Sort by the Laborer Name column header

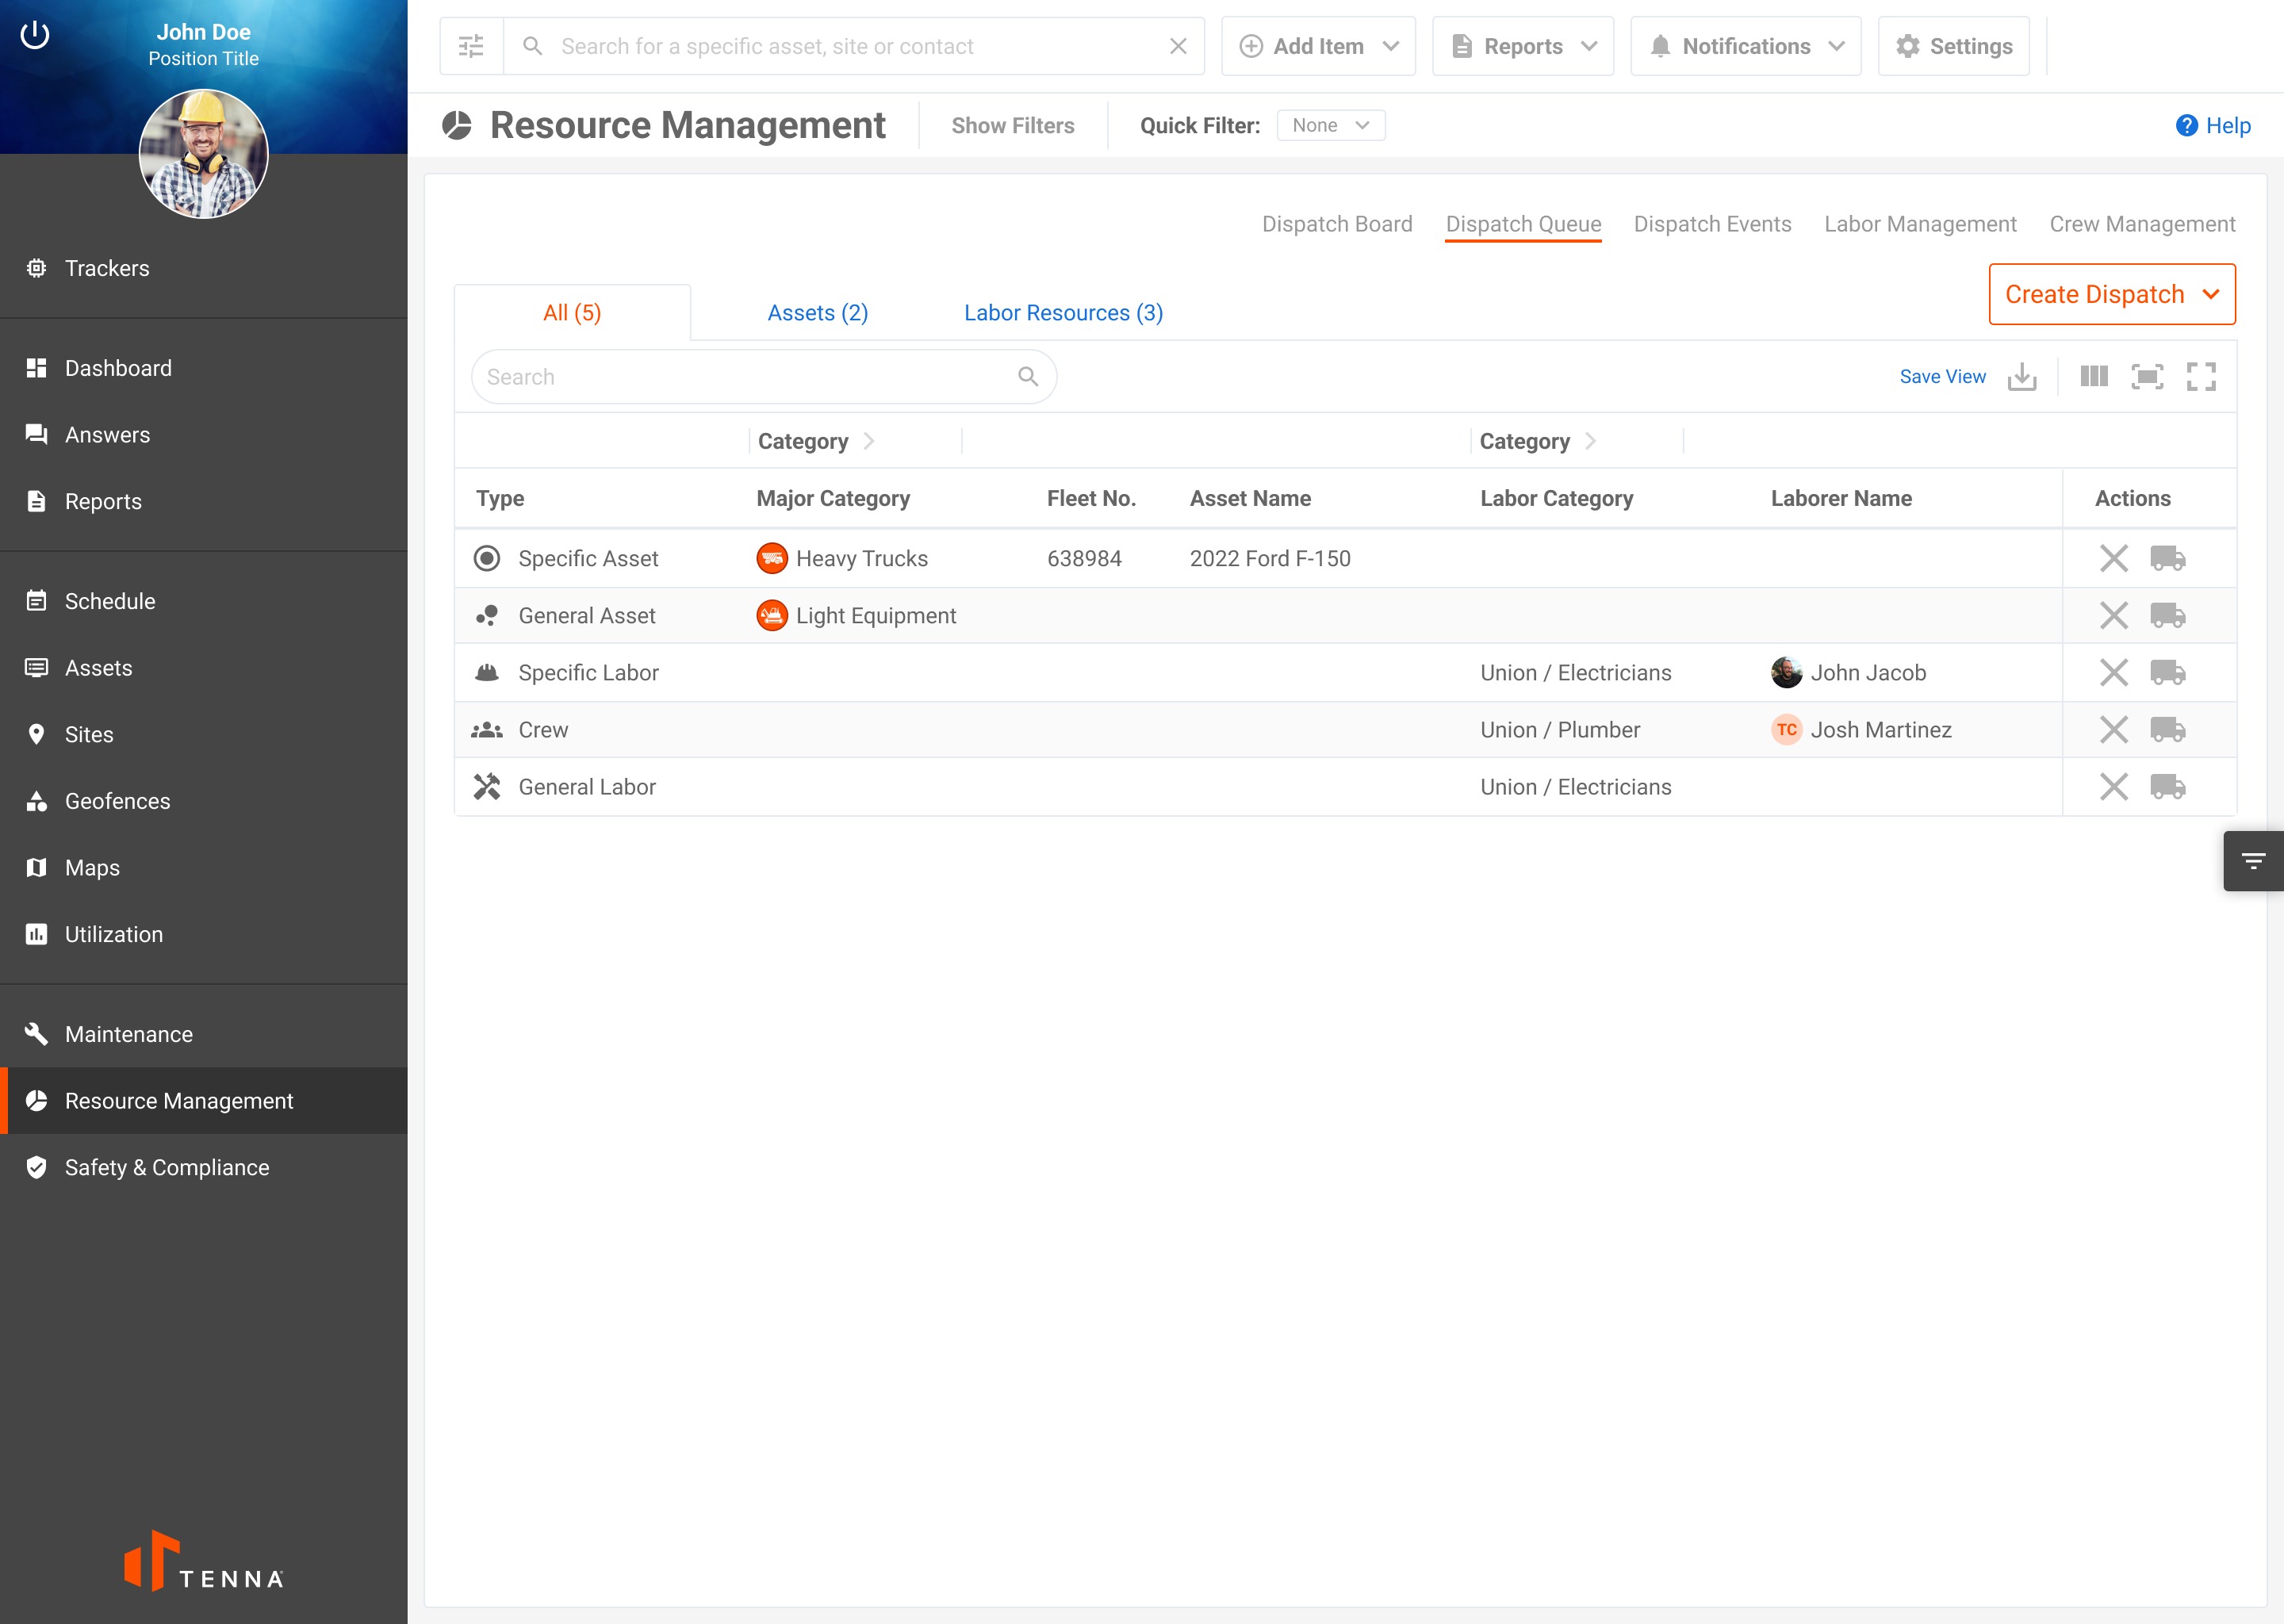coord(1841,498)
